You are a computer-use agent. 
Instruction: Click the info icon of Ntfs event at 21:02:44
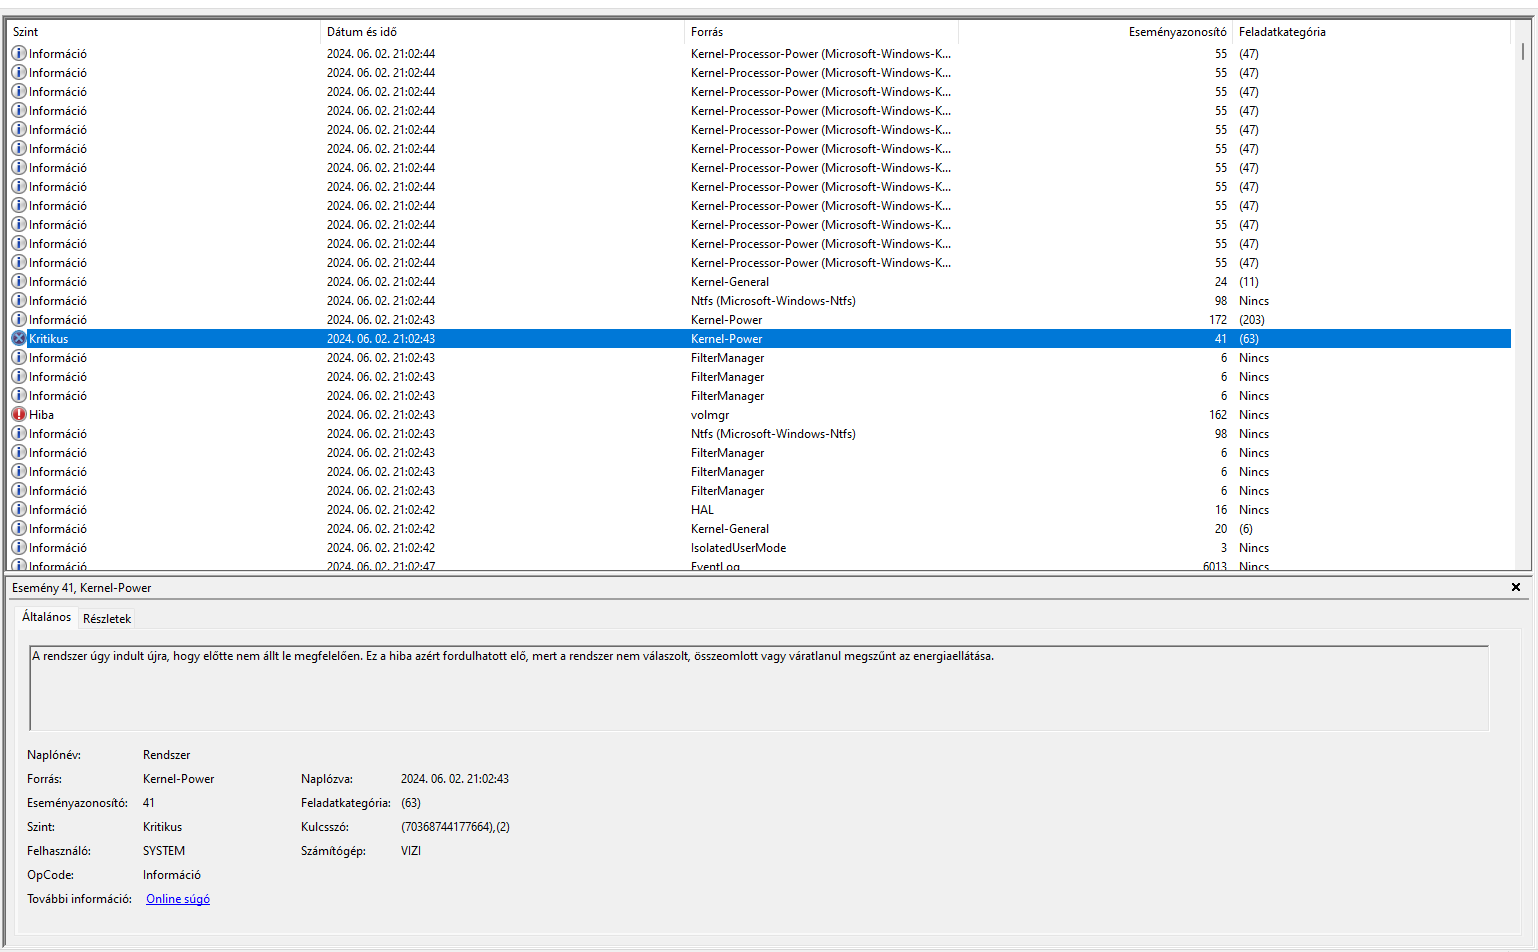tap(19, 301)
